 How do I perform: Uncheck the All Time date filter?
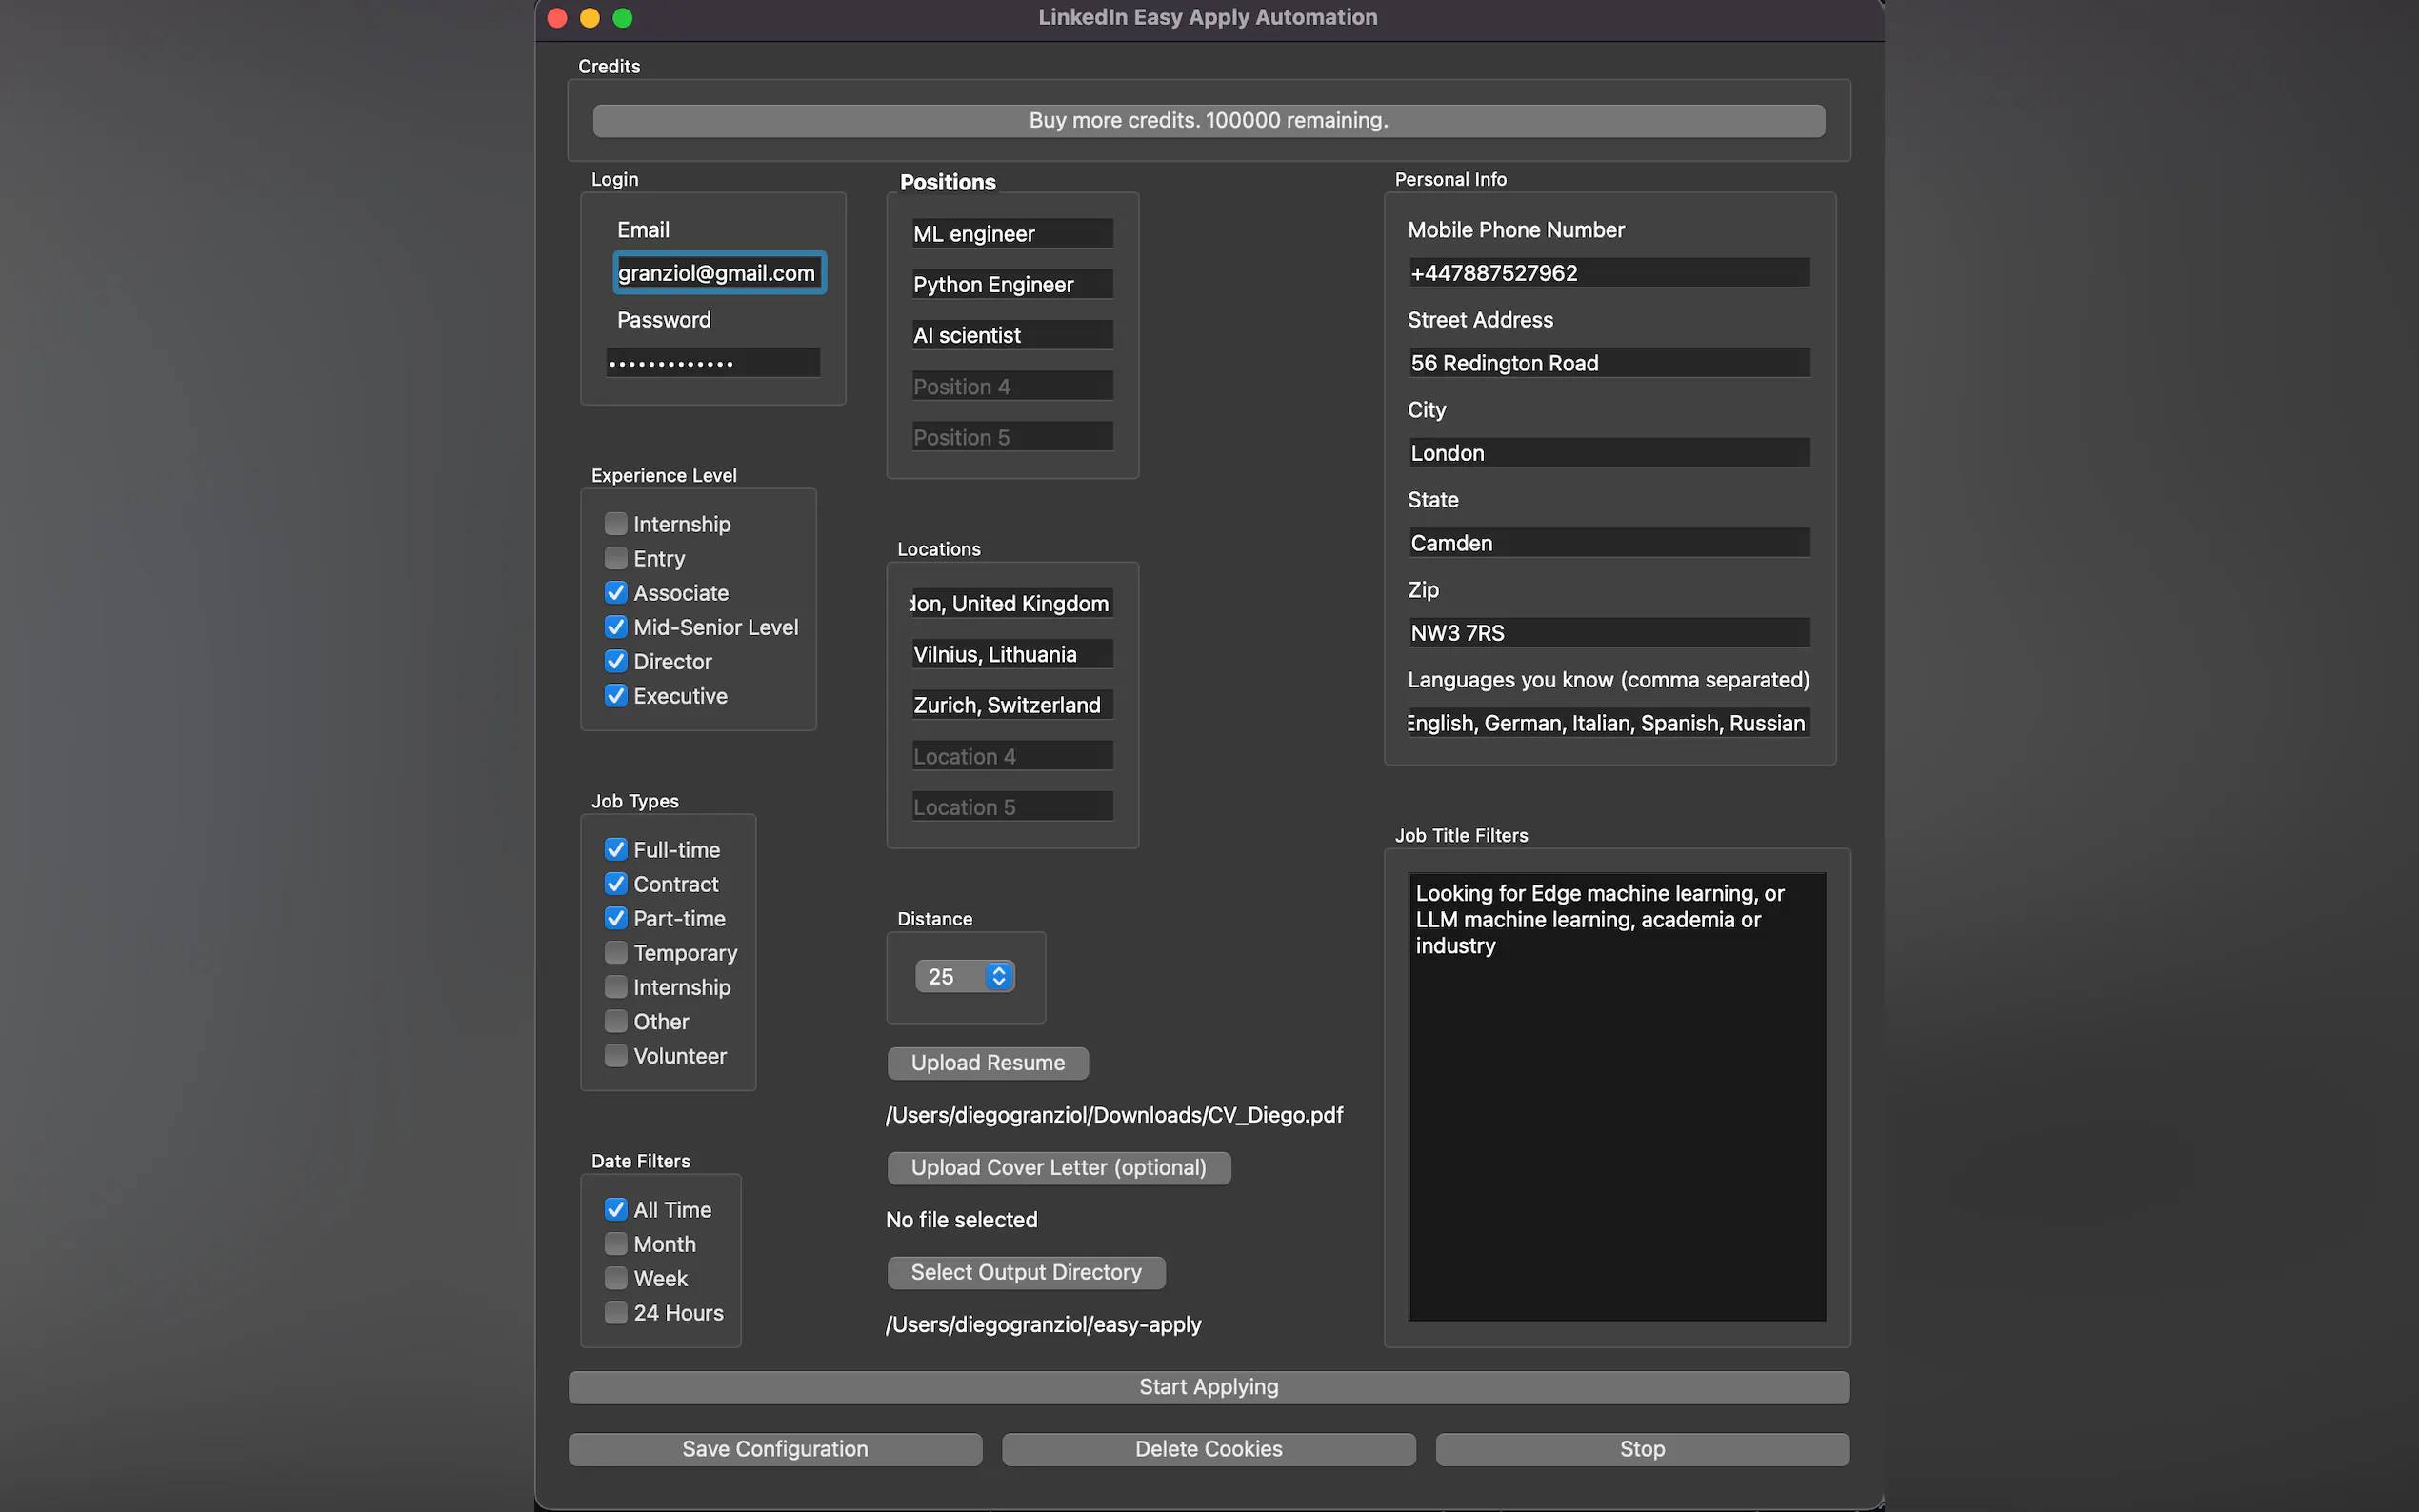point(616,1210)
